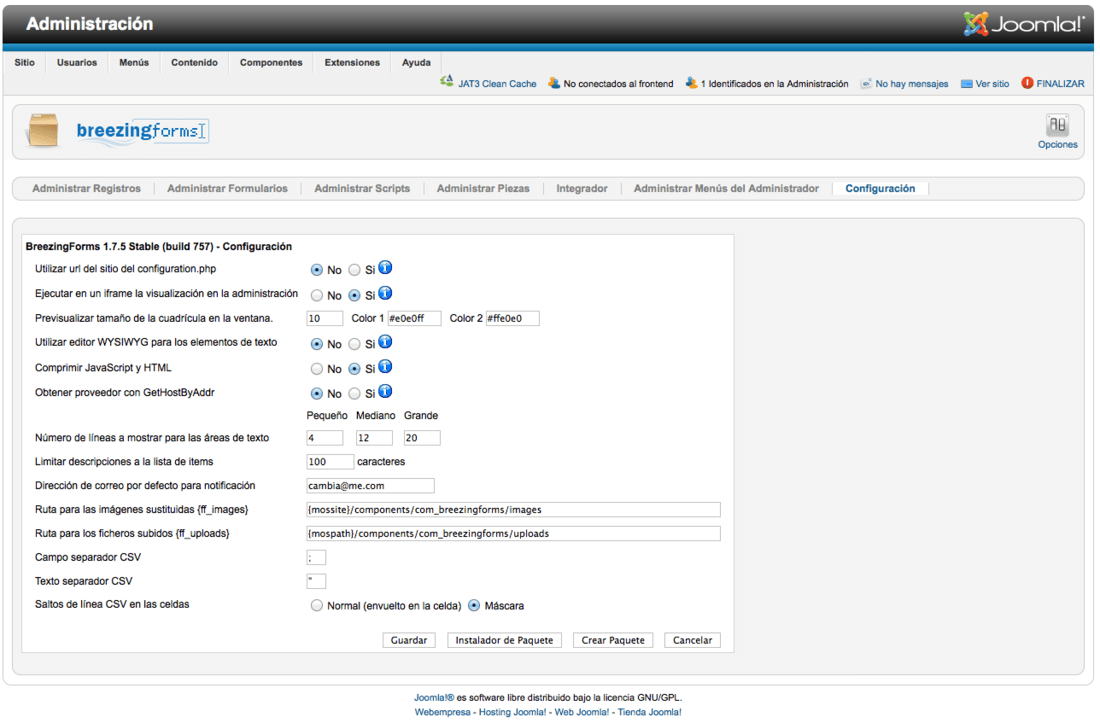Screen dimensions: 1100x723
Task: Open the Webempresa footer link
Action: [x=443, y=712]
